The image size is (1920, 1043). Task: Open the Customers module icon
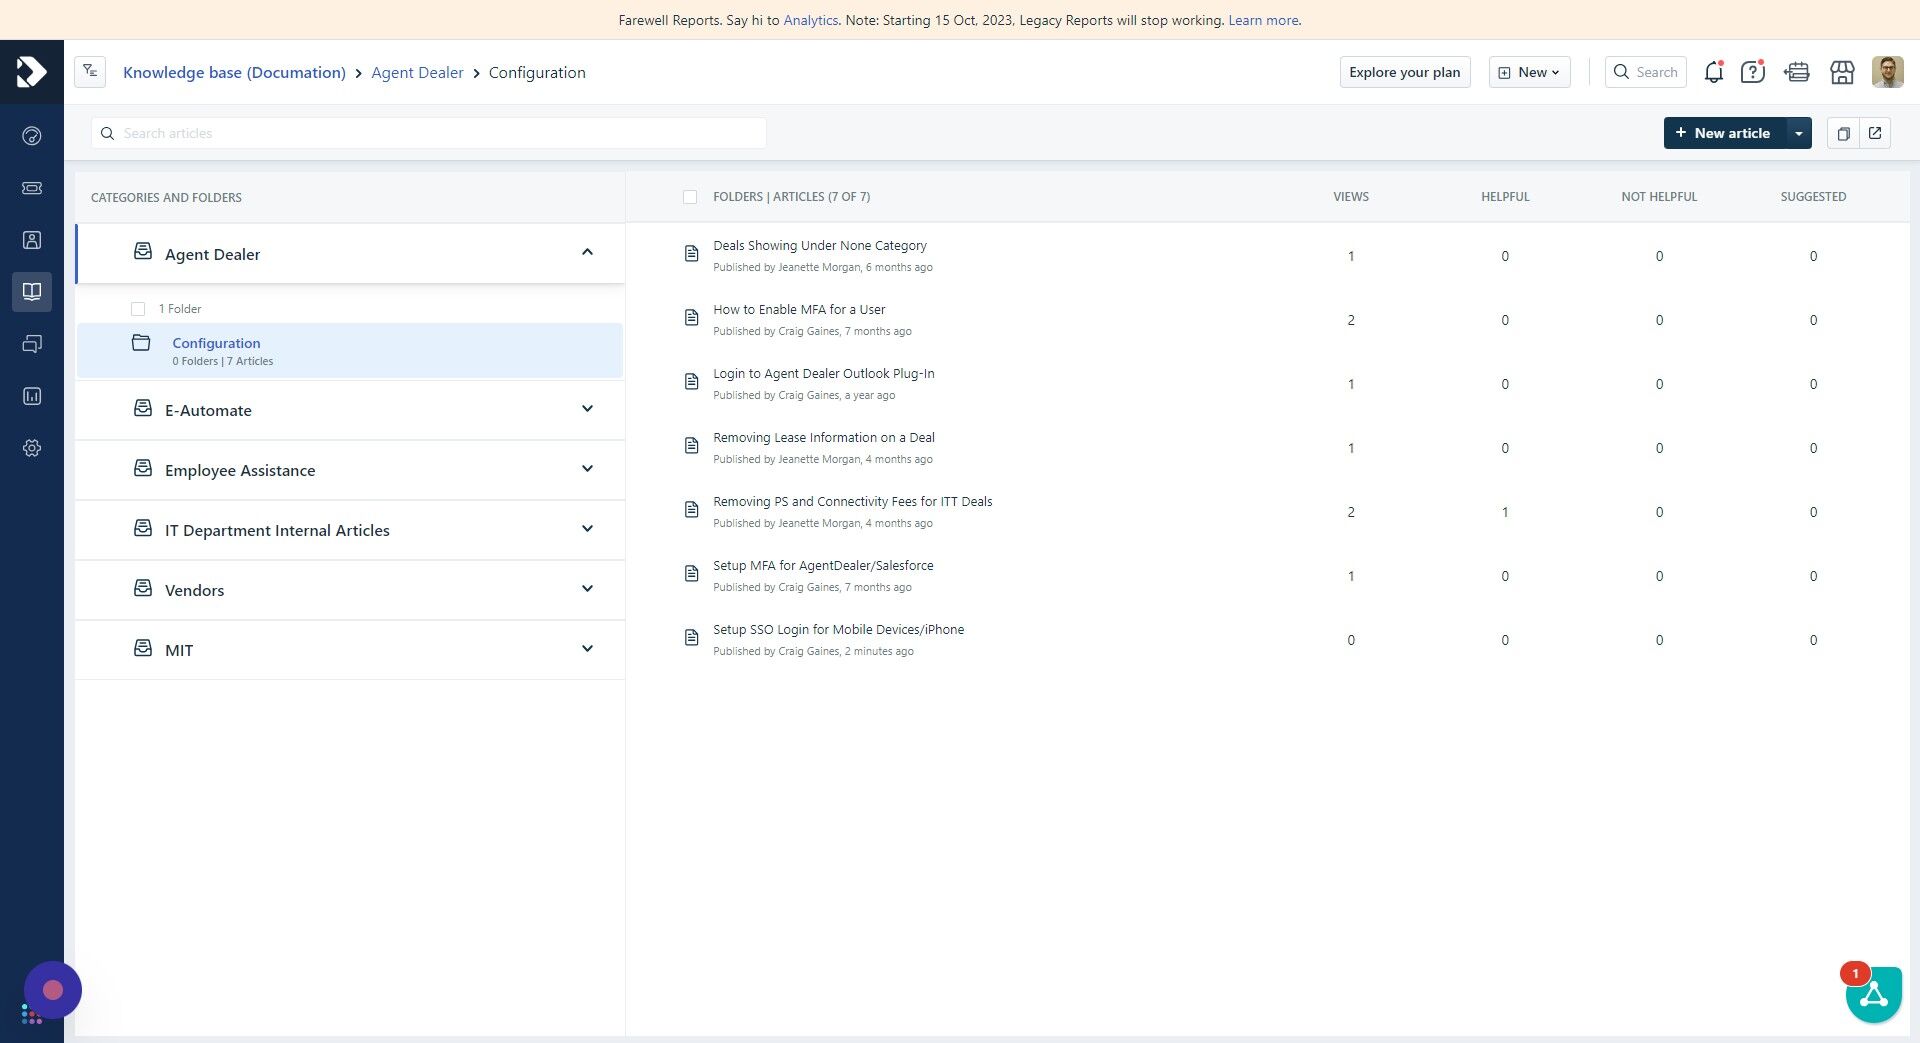point(32,240)
